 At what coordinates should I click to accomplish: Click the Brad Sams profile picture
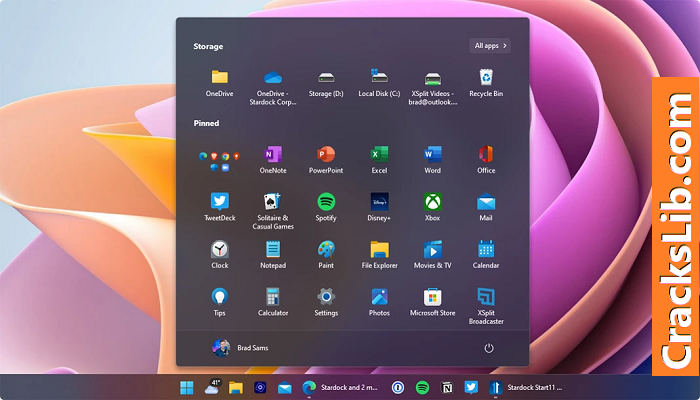[221, 348]
